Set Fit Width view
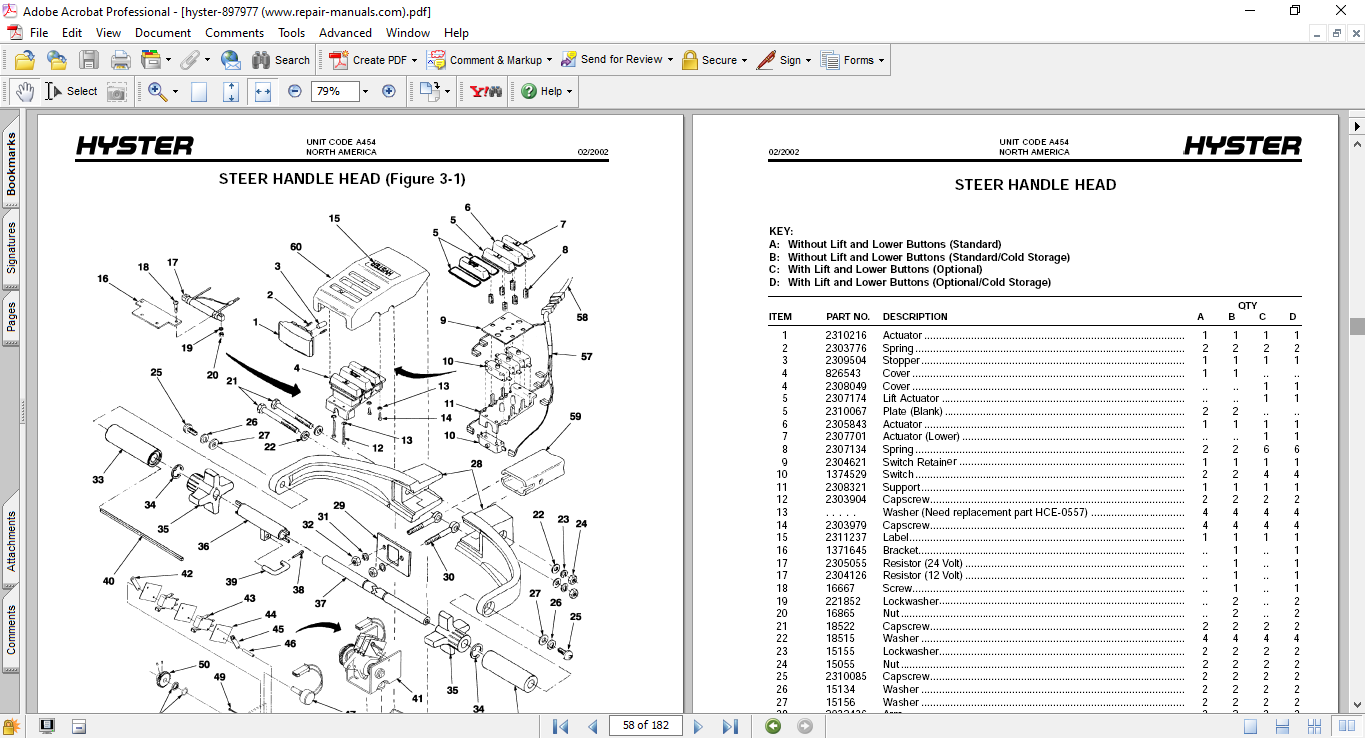1365x738 pixels. [263, 91]
